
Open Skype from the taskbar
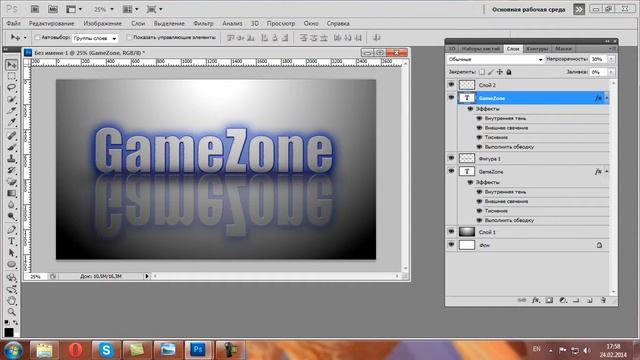106,350
